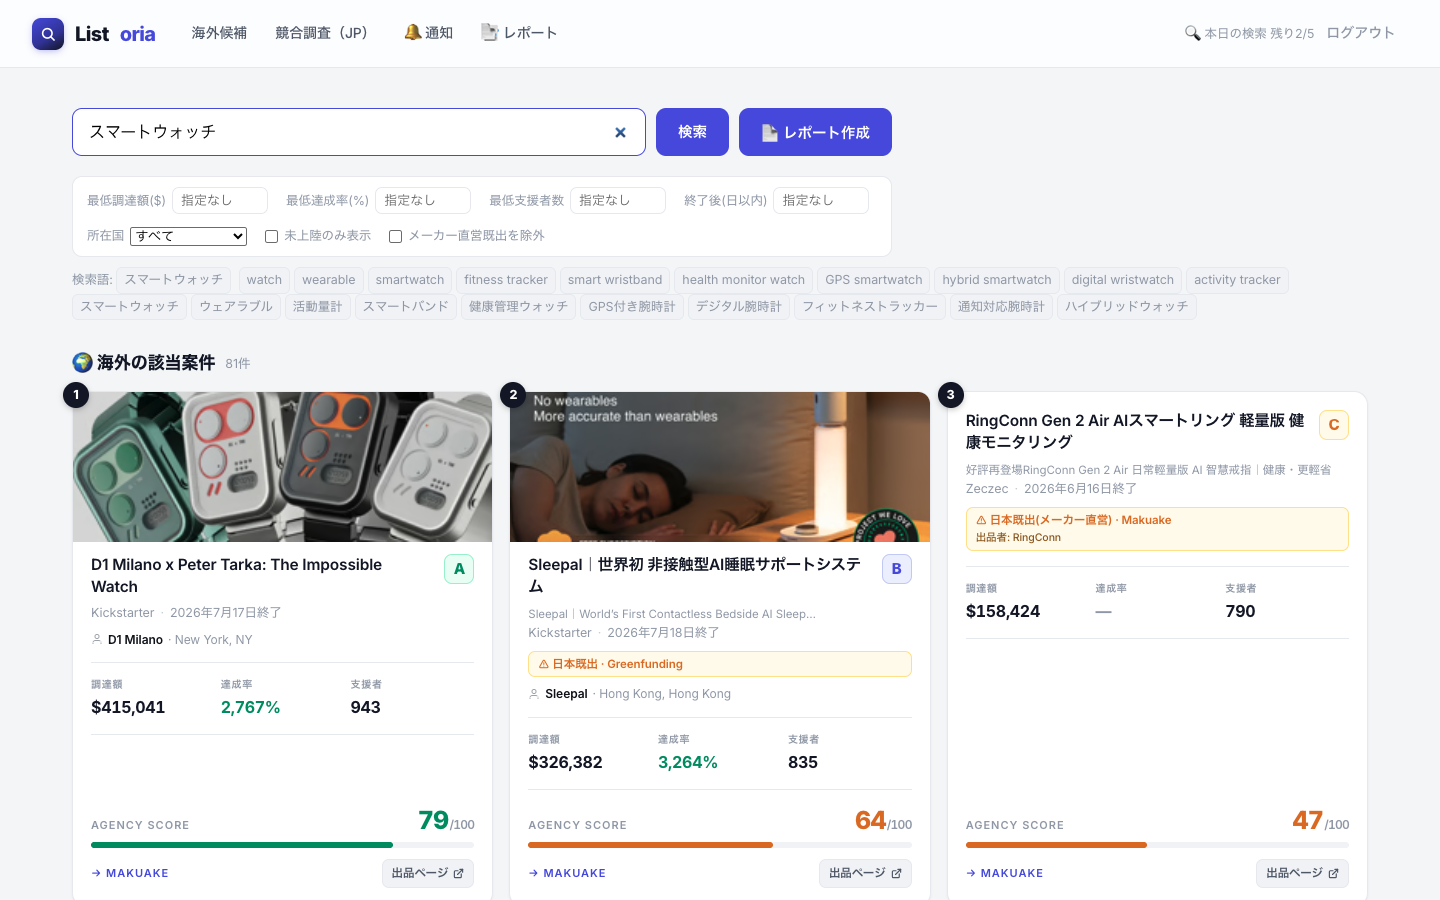Click the grade B badge on Sleepal card
This screenshot has width=1440, height=900.
tap(897, 569)
